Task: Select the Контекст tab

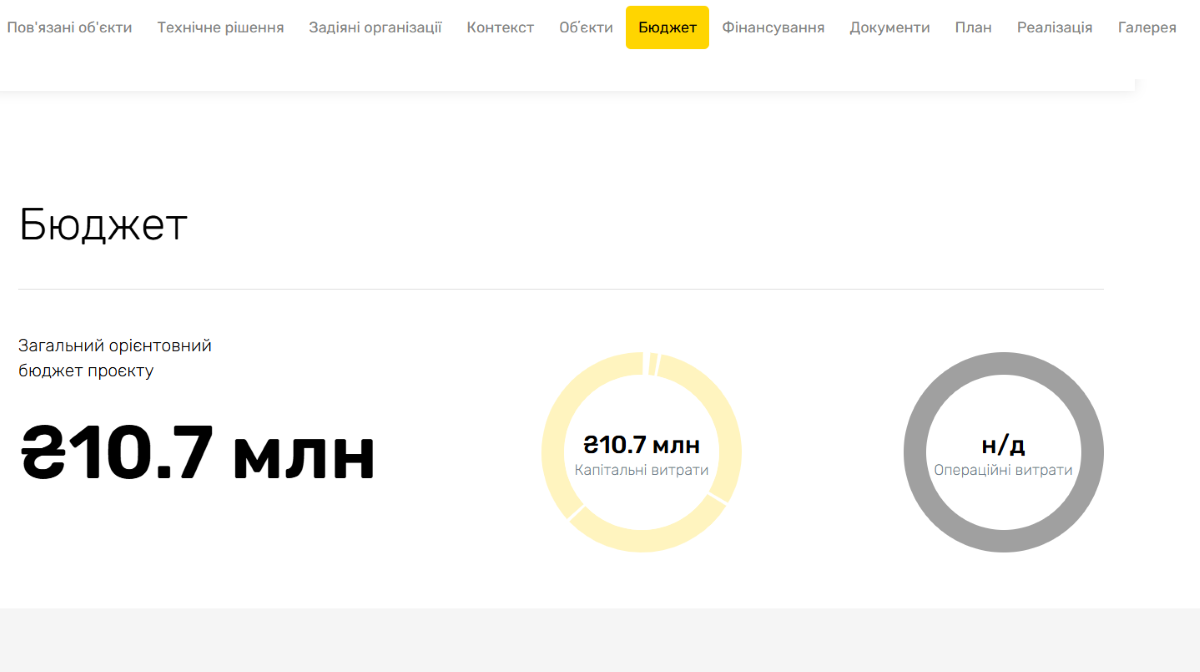Action: pyautogui.click(x=500, y=27)
